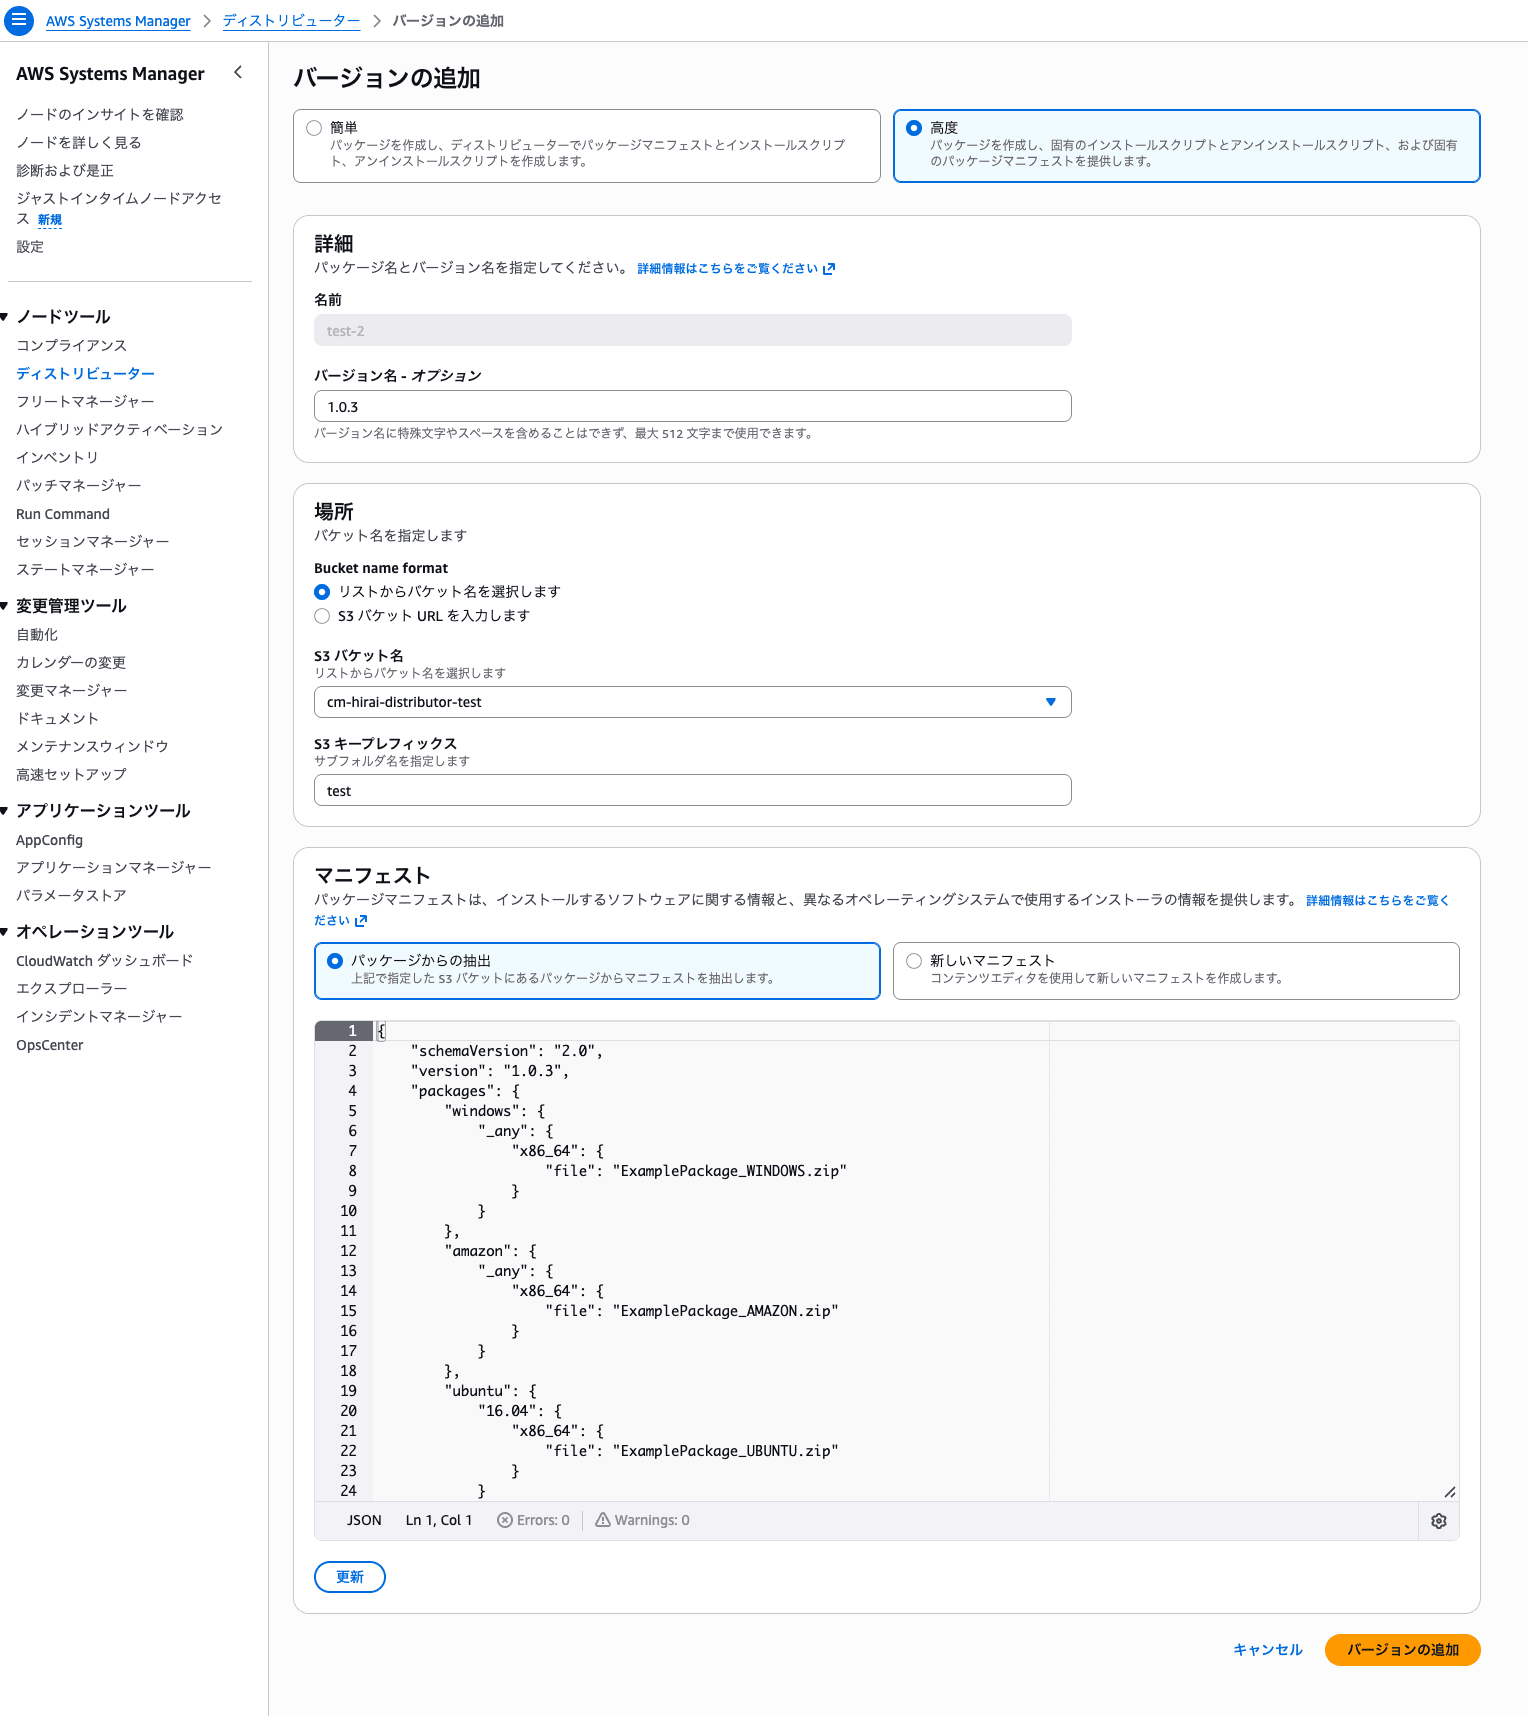Viewport: 1528px width, 1716px height.
Task: Open the S3 bucket name dropdown
Action: point(693,702)
